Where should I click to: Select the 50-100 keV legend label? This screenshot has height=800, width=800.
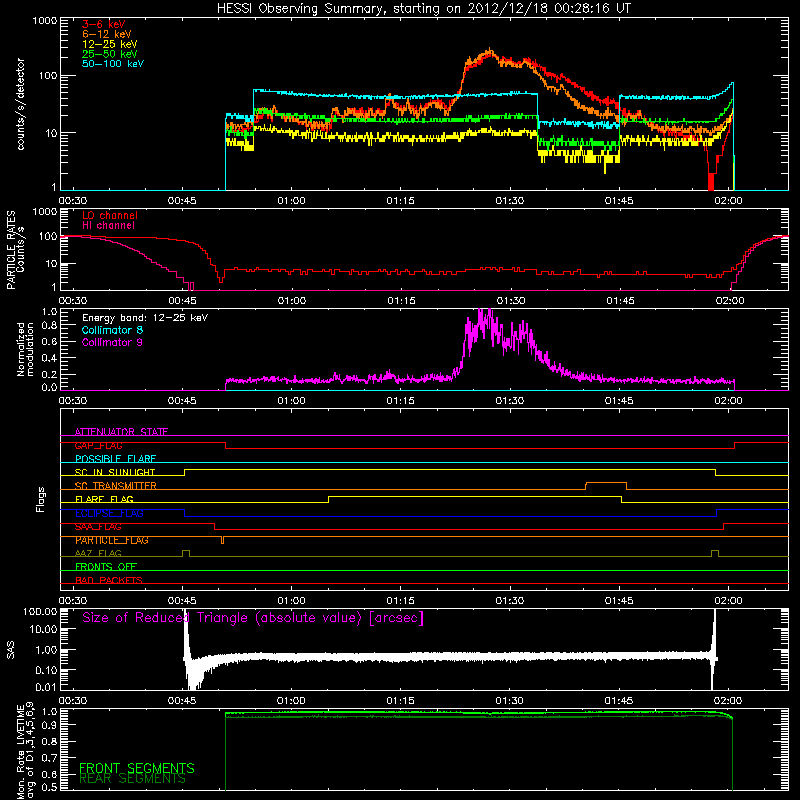pos(113,64)
